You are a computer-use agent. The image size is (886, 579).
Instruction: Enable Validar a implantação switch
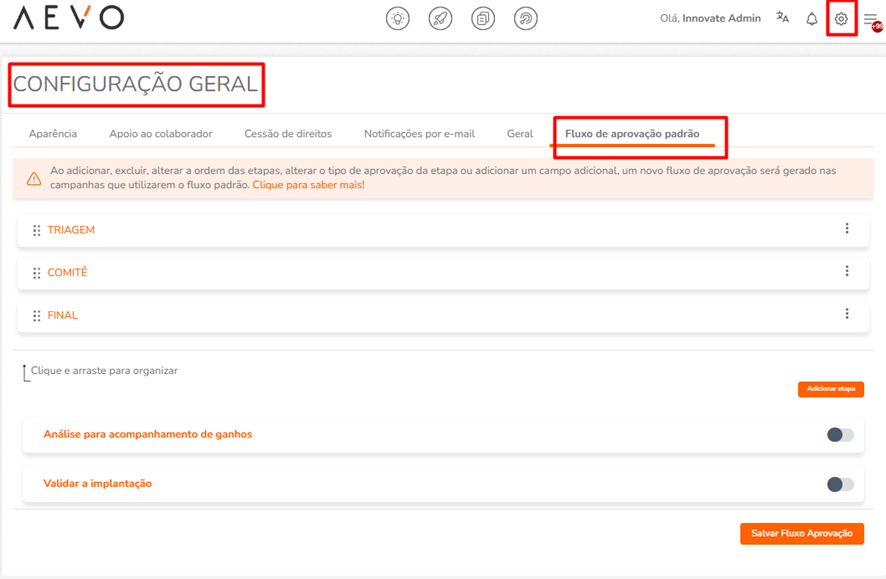click(x=840, y=484)
